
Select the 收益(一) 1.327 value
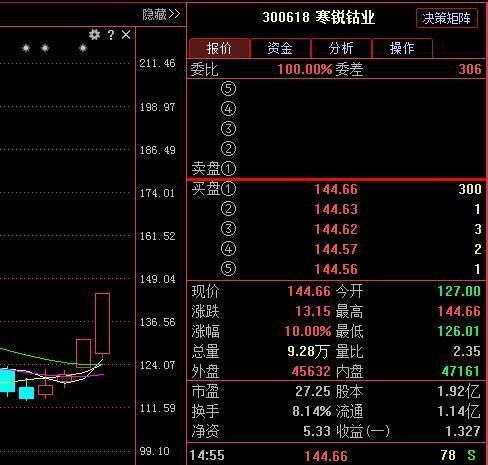pyautogui.click(x=463, y=431)
